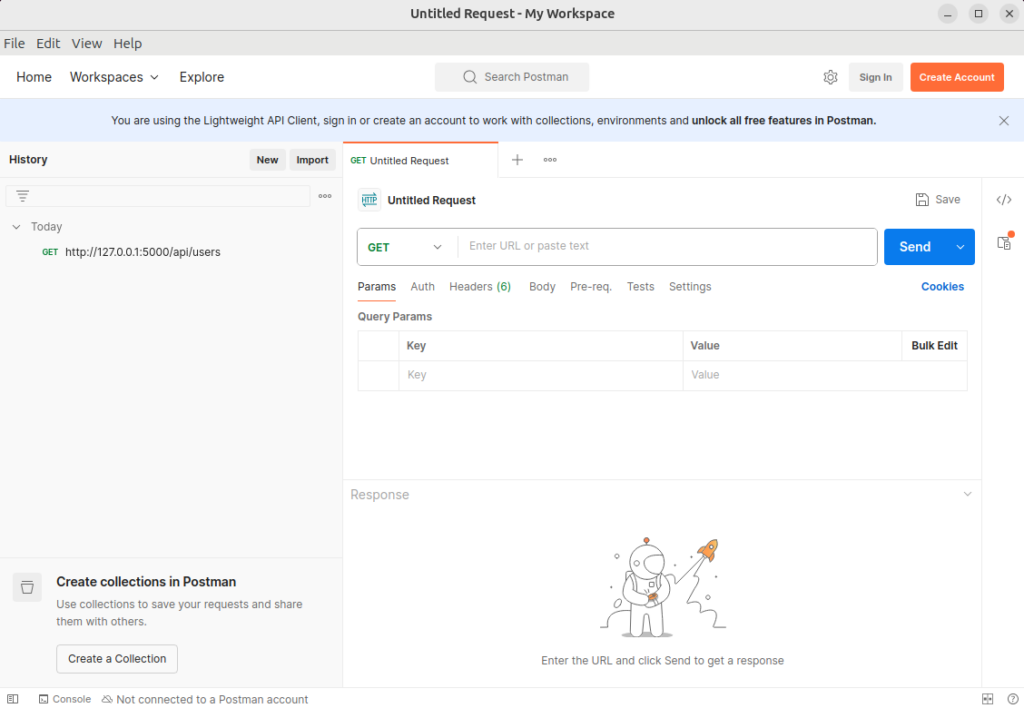1024x708 pixels.
Task: Switch to the Body tab
Action: click(x=542, y=287)
